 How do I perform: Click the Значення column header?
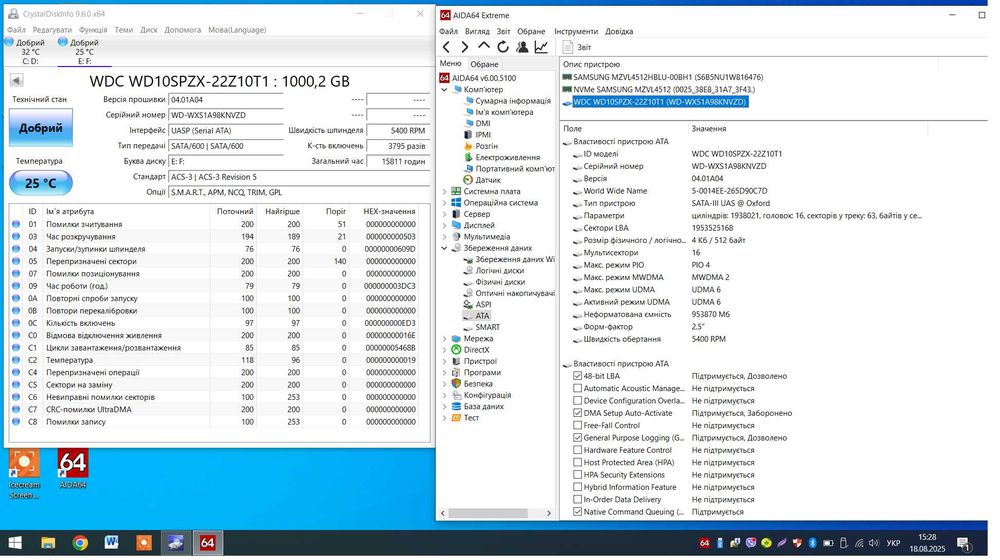[709, 129]
